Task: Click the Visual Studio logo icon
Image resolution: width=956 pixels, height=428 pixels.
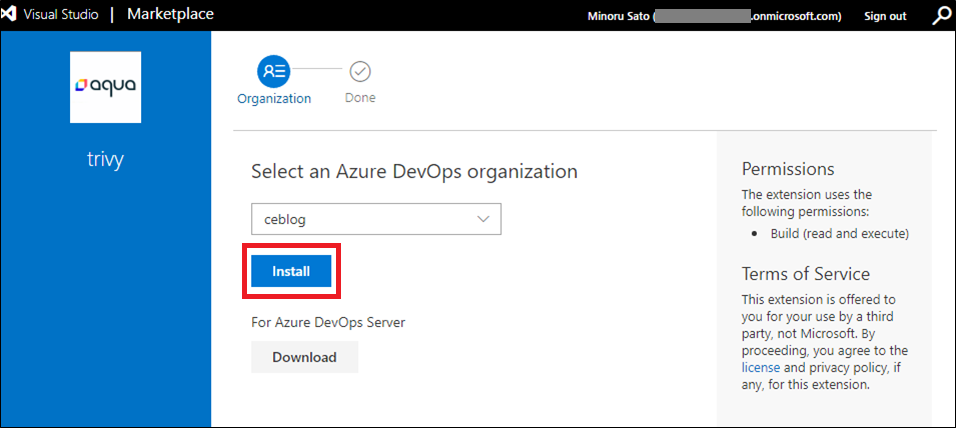Action: pos(8,15)
